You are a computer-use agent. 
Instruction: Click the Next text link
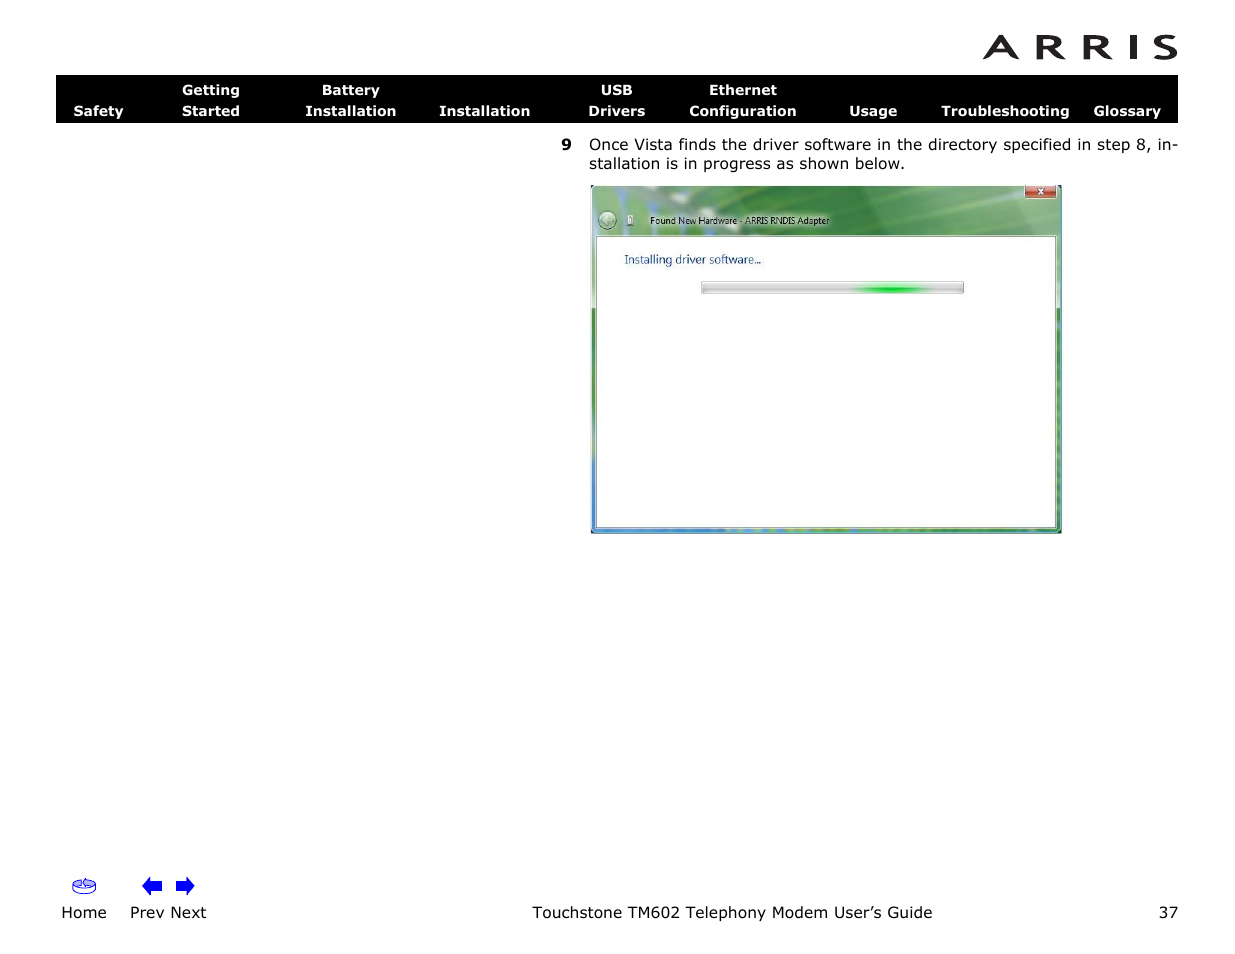point(188,912)
